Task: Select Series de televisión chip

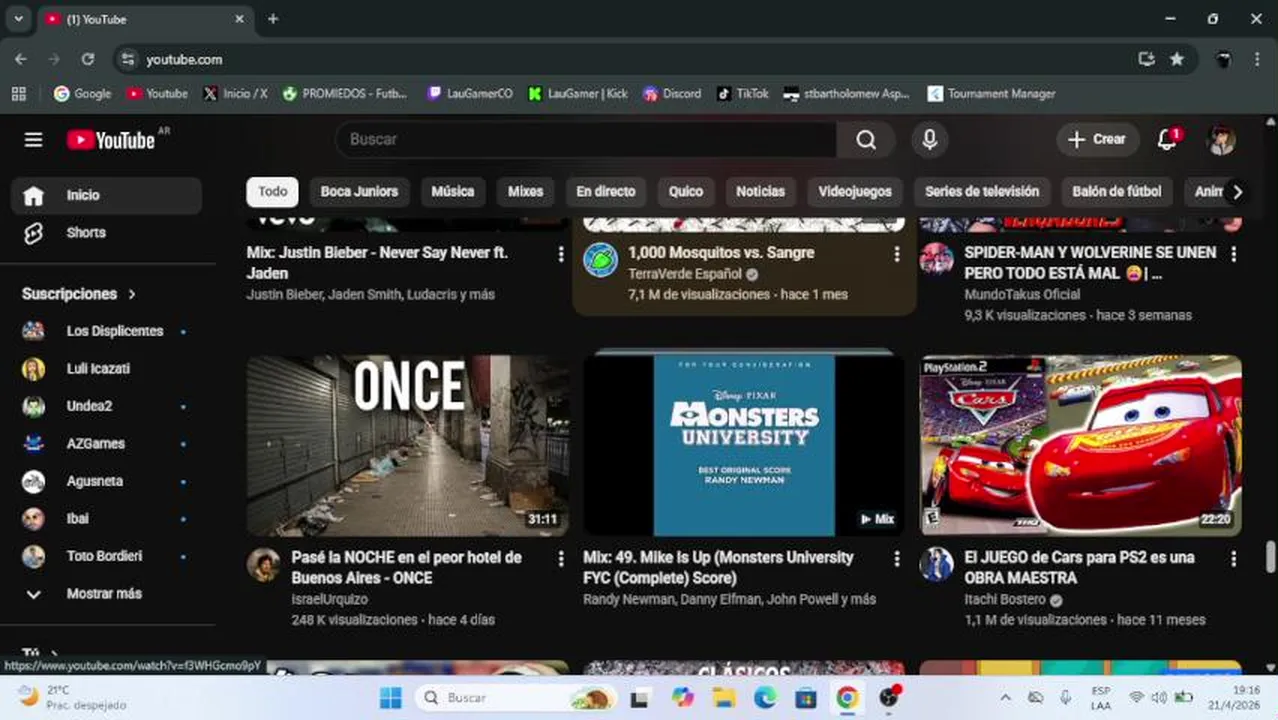Action: [x=982, y=191]
